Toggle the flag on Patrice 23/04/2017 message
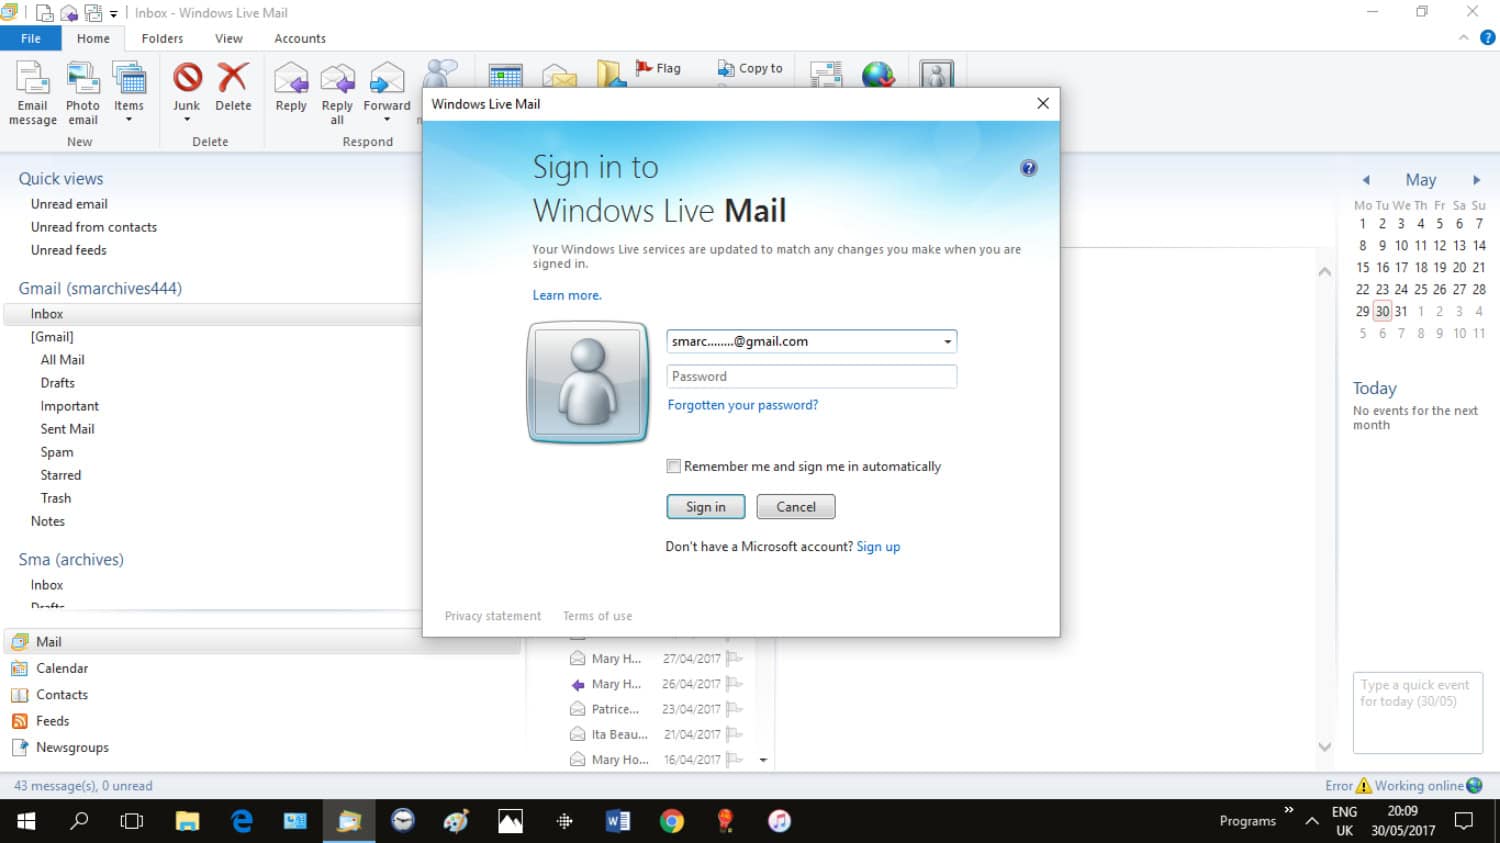Screen dimensions: 1500x843 click(x=734, y=709)
